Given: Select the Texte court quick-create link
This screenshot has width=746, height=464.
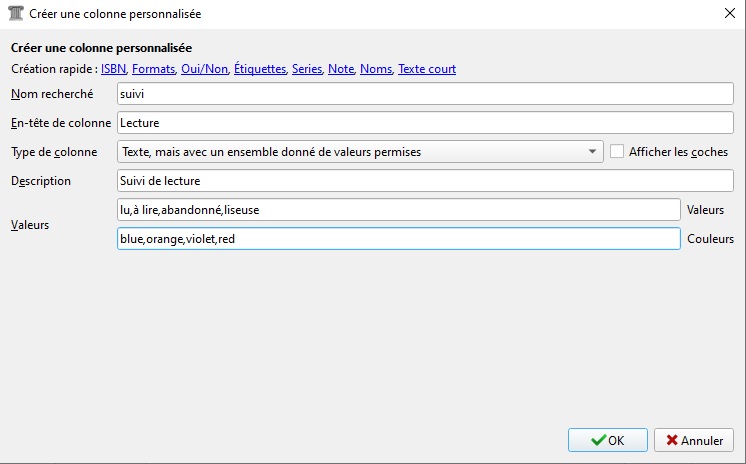Looking at the screenshot, I should point(427,69).
